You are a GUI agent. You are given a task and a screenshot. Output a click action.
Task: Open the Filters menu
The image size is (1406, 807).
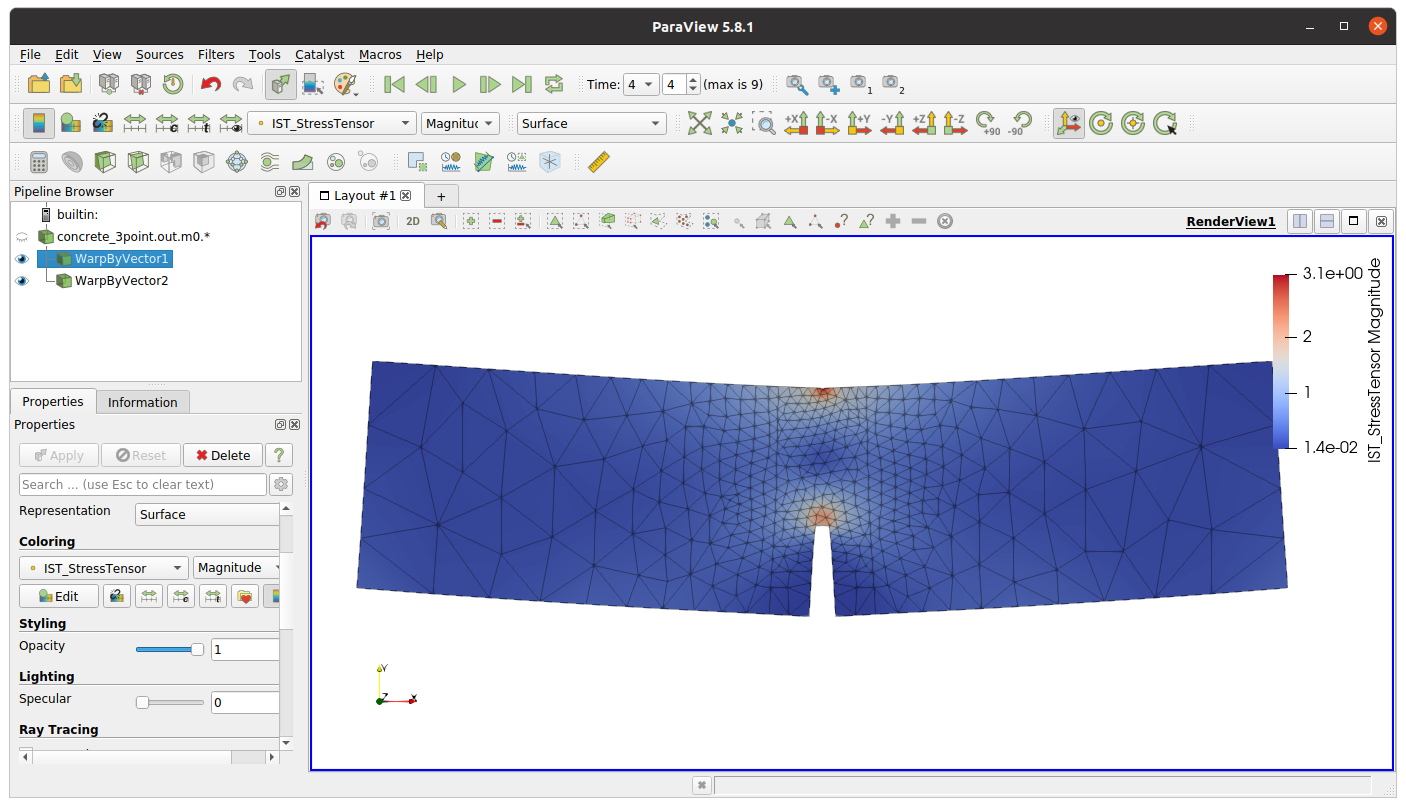pos(216,55)
